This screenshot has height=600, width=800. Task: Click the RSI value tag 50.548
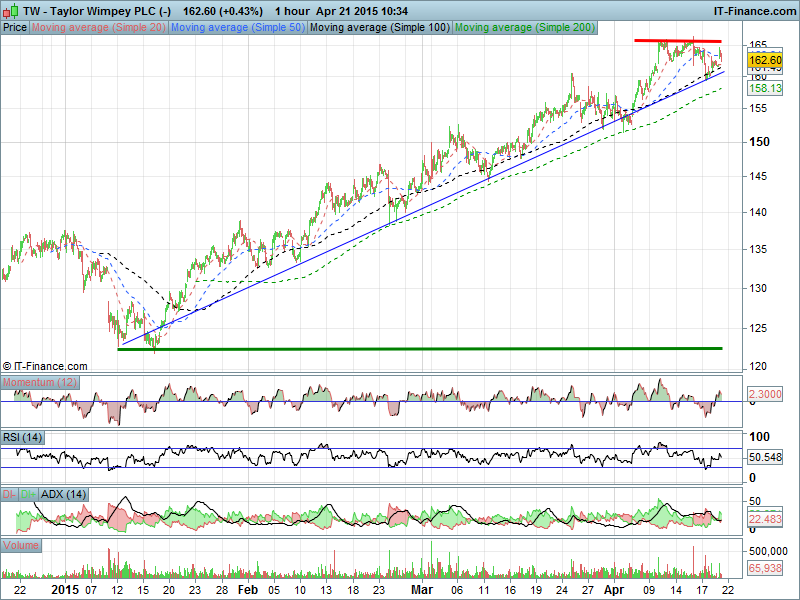pyautogui.click(x=764, y=457)
